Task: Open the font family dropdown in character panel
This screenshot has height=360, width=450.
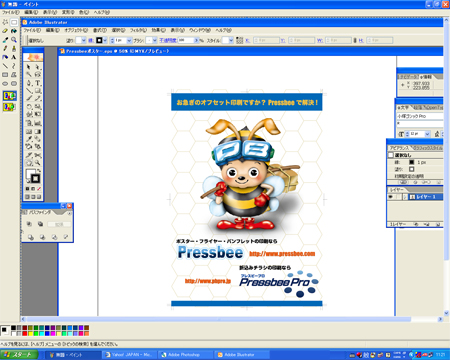Action: click(420, 116)
